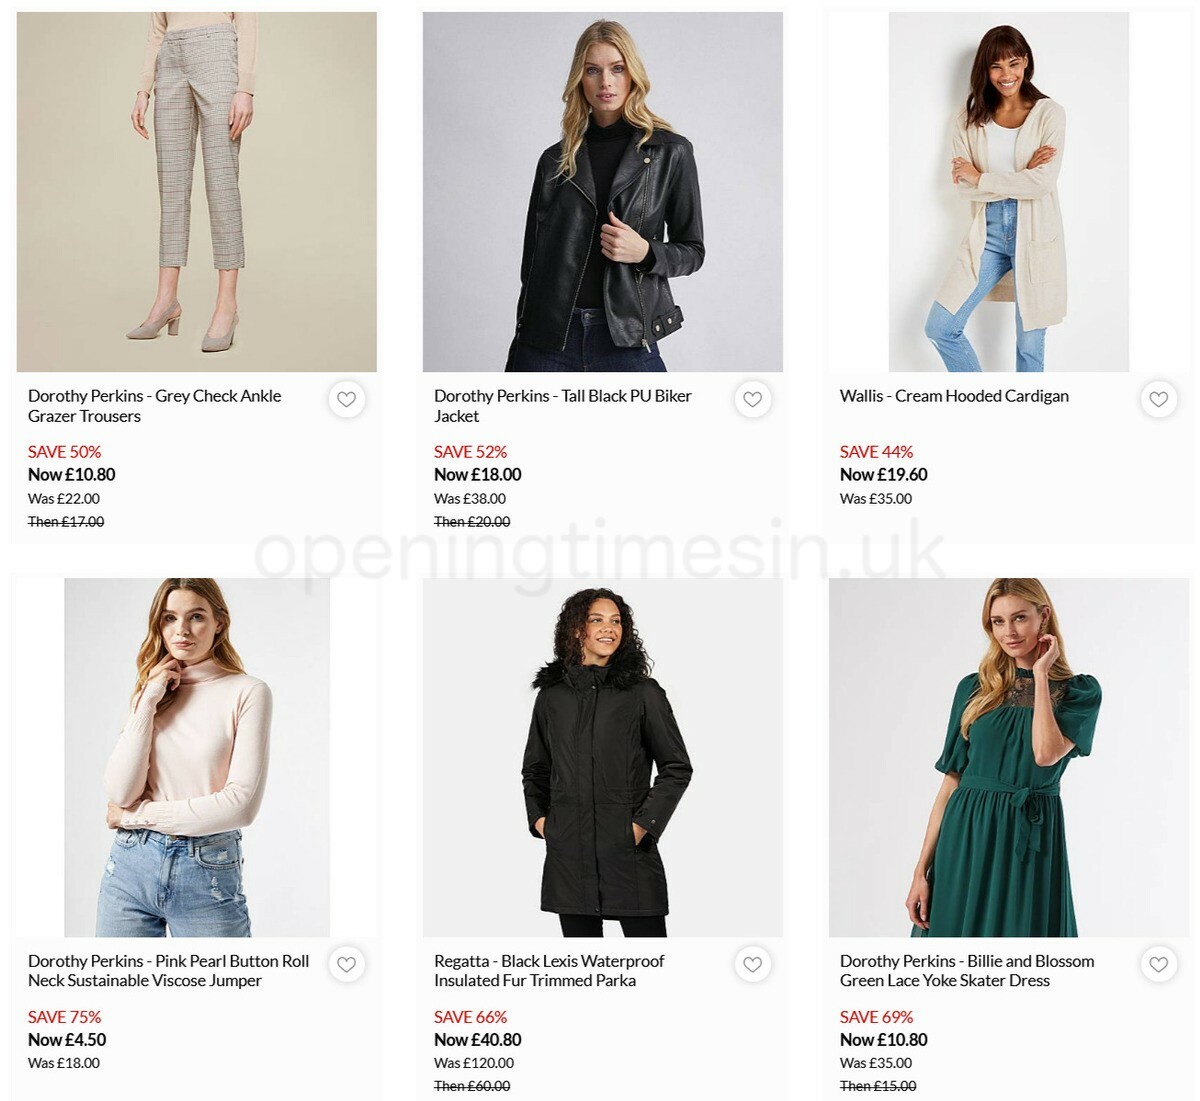Click the wishlist heart for Cream Hooded Cardigan

(x=1159, y=399)
